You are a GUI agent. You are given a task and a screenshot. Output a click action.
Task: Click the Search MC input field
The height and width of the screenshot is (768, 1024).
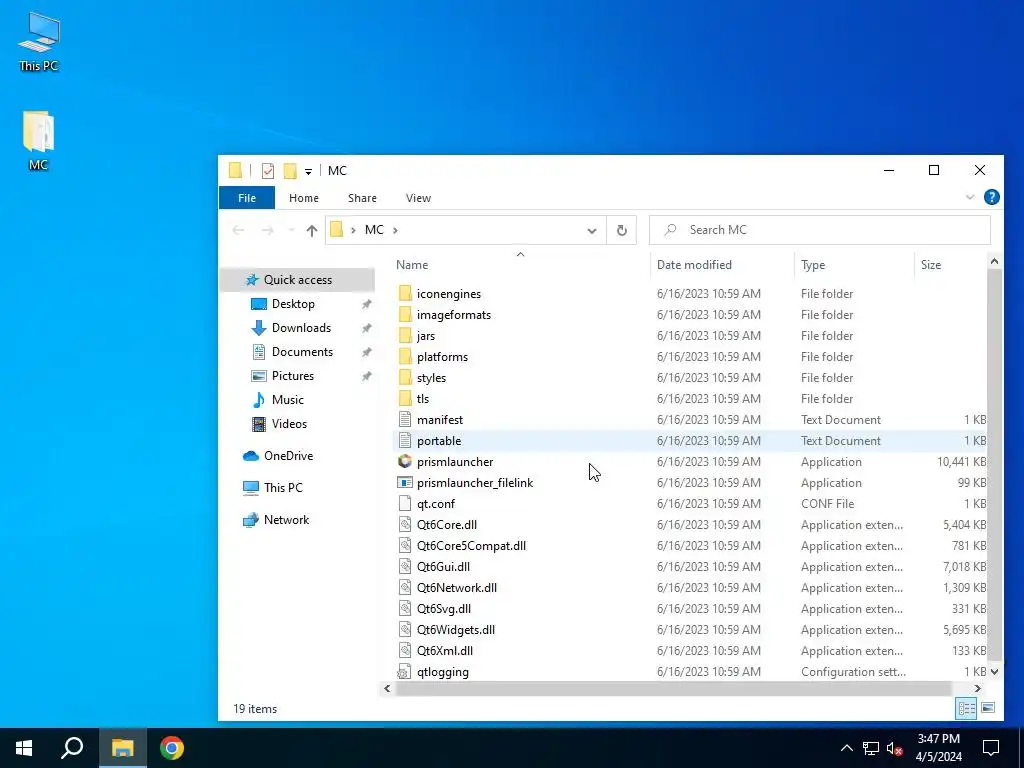point(820,230)
